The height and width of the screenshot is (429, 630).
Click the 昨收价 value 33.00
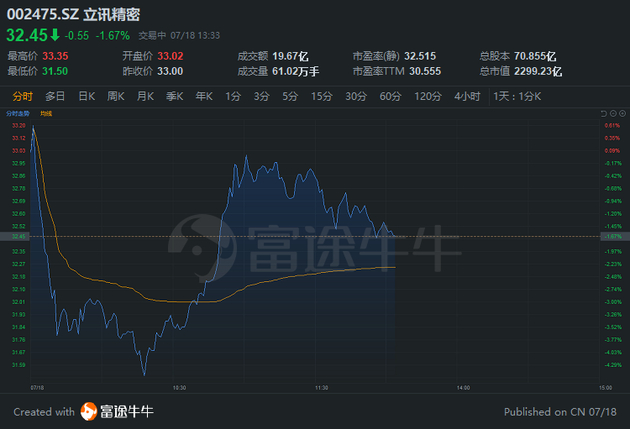click(170, 71)
